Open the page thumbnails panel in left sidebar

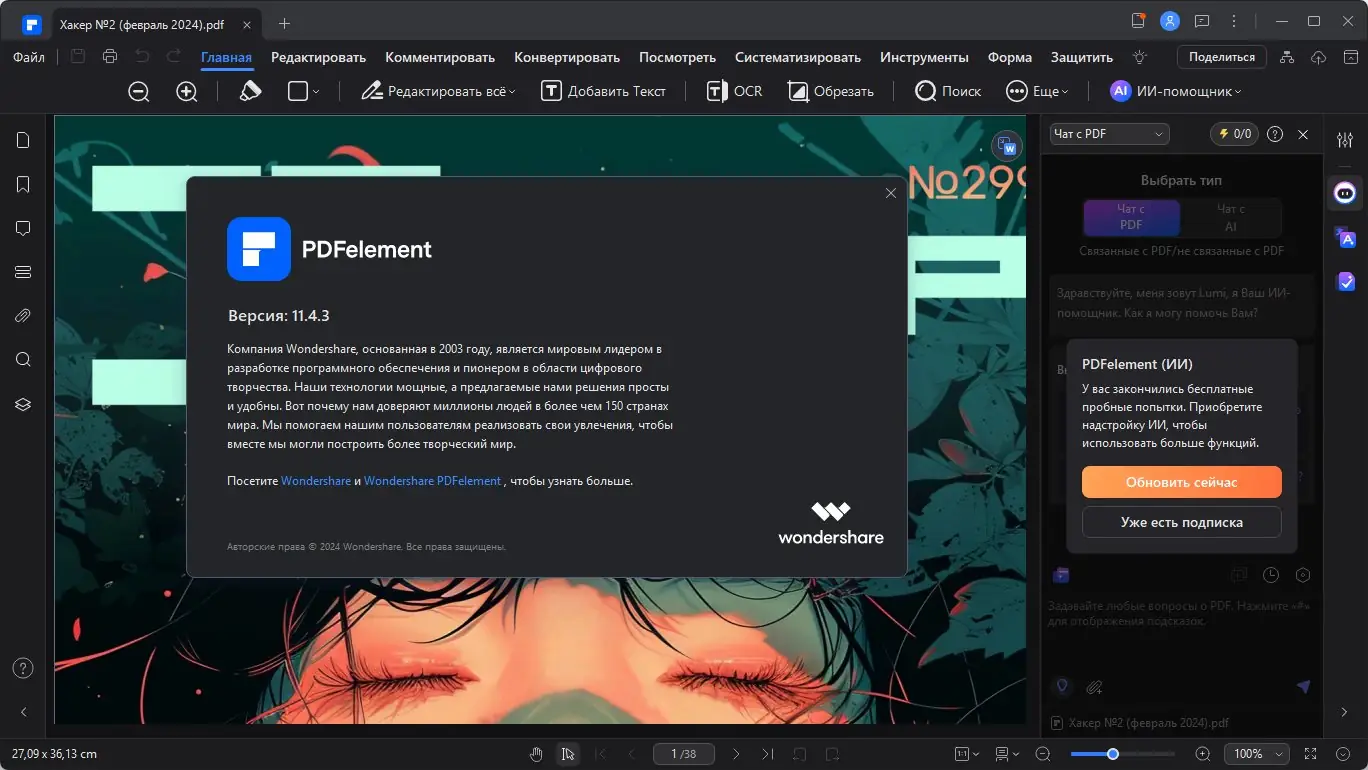23,140
